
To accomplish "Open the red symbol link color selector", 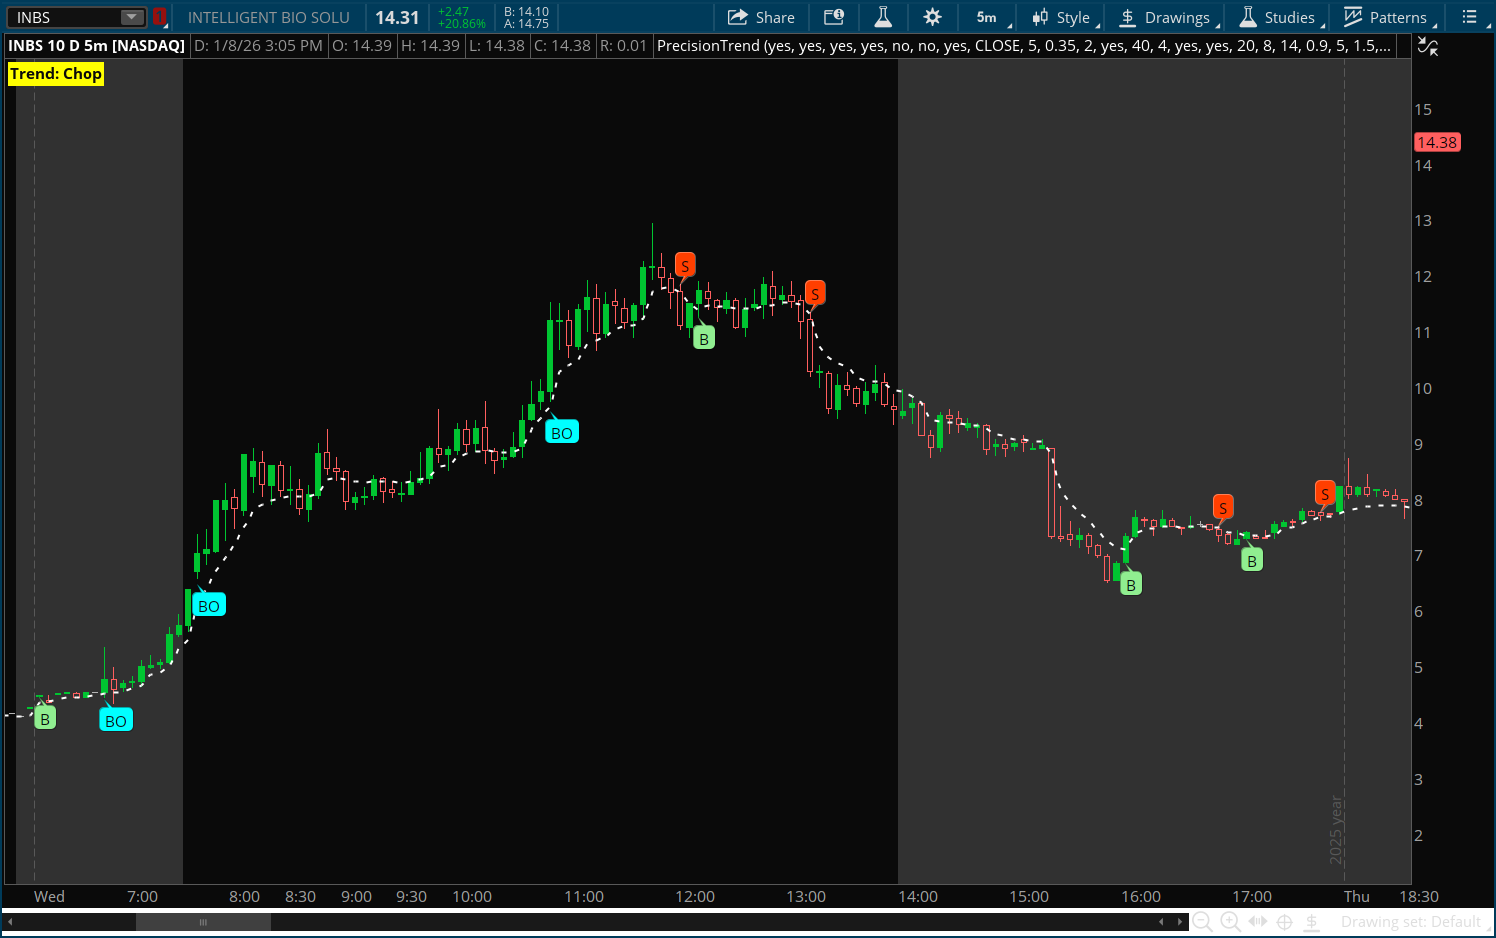I will tap(159, 17).
